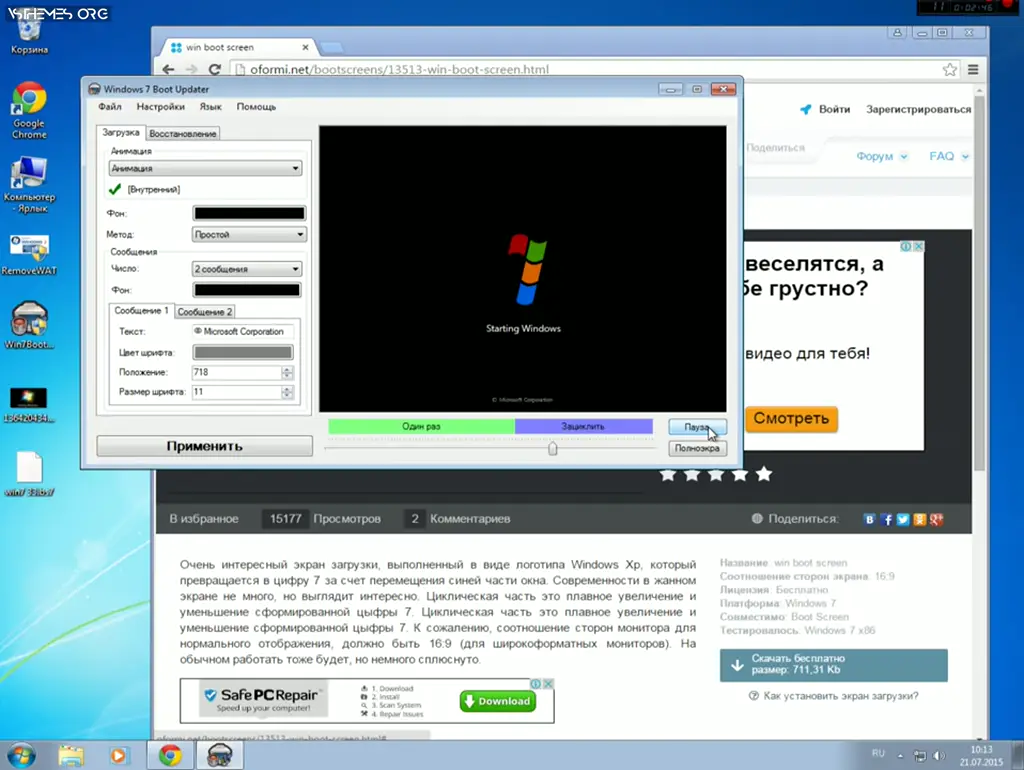
Task: Click the bookmark star in the address bar
Action: (949, 69)
